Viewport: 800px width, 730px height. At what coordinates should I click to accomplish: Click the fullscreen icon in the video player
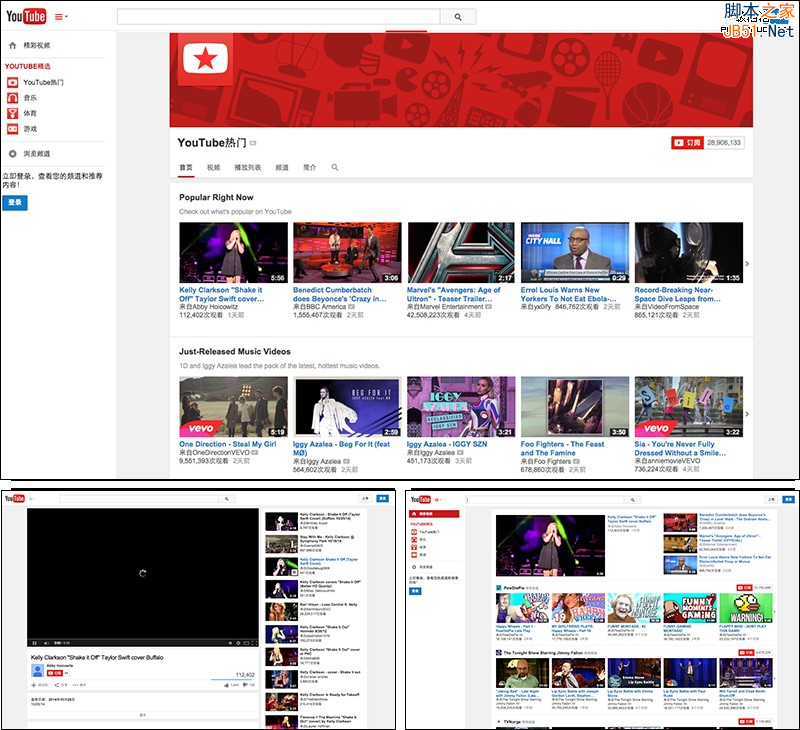253,642
